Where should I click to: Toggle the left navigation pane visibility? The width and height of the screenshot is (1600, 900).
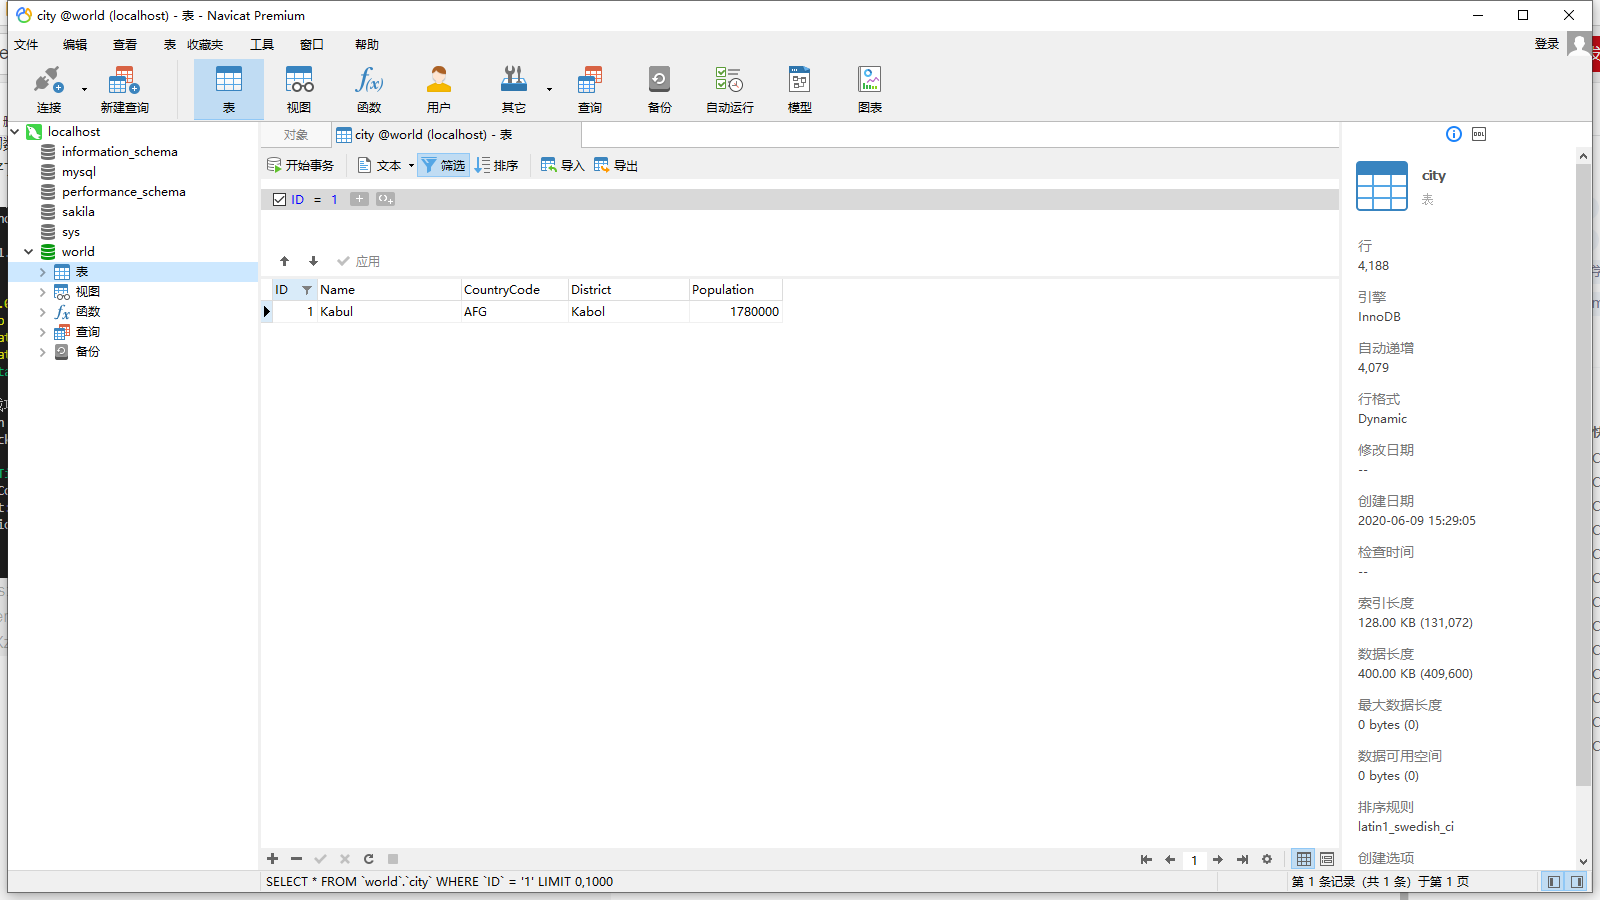click(x=1553, y=882)
